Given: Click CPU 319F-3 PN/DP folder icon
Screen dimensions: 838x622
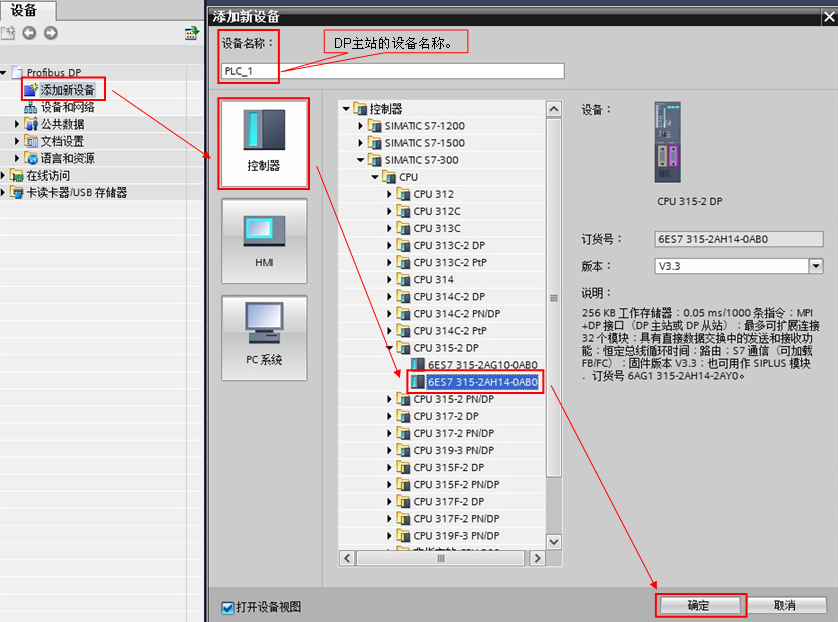Looking at the screenshot, I should coord(404,536).
